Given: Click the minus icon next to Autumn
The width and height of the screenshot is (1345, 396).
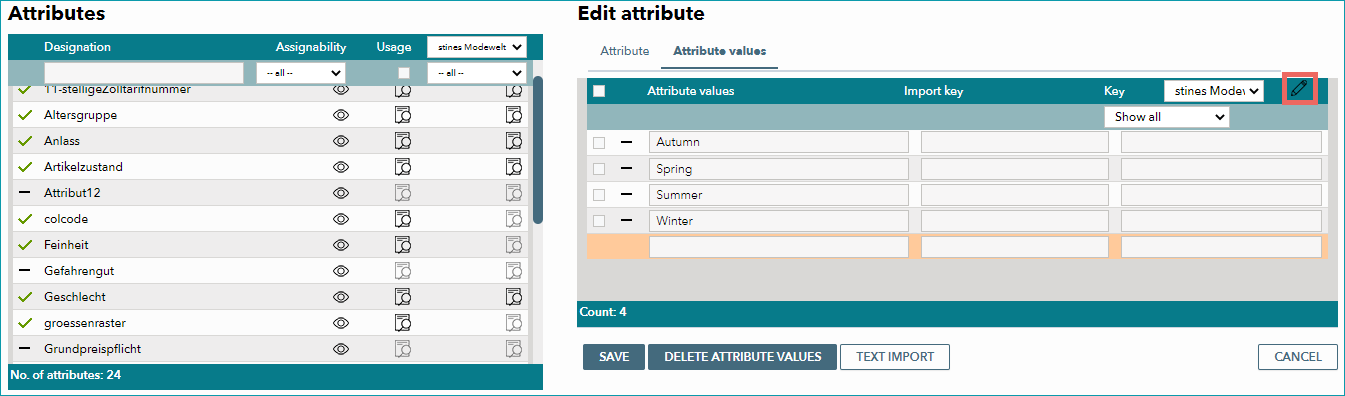Looking at the screenshot, I should (x=627, y=143).
